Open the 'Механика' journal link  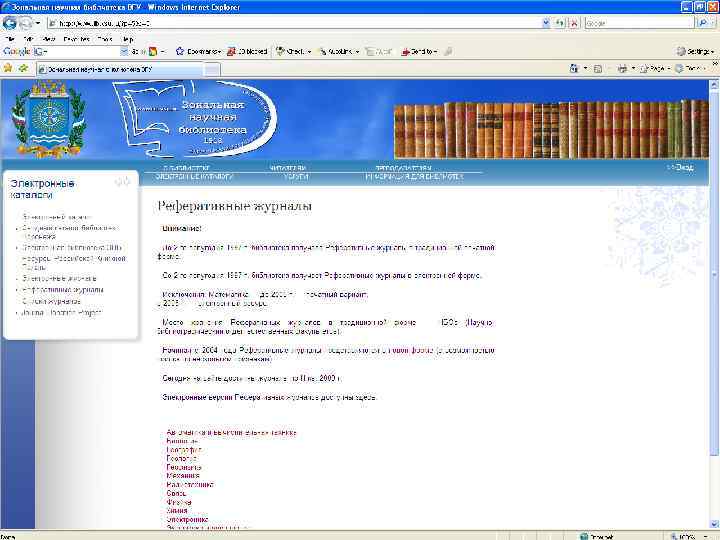[183, 476]
